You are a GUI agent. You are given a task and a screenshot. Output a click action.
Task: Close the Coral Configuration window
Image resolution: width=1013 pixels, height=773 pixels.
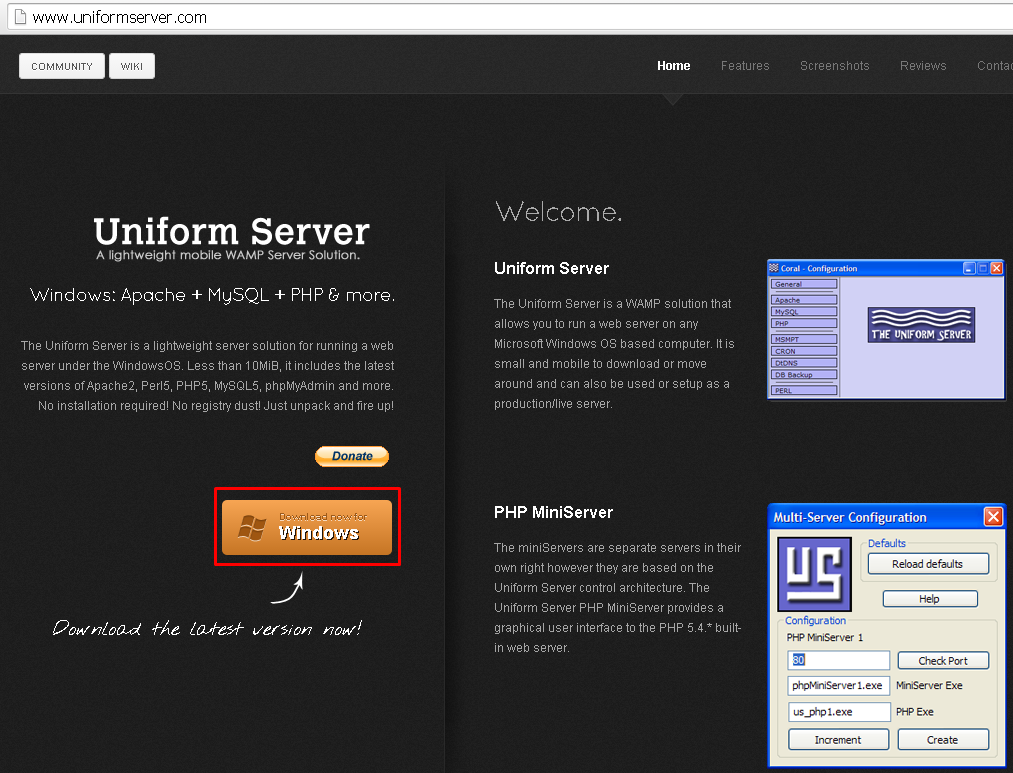coord(997,268)
